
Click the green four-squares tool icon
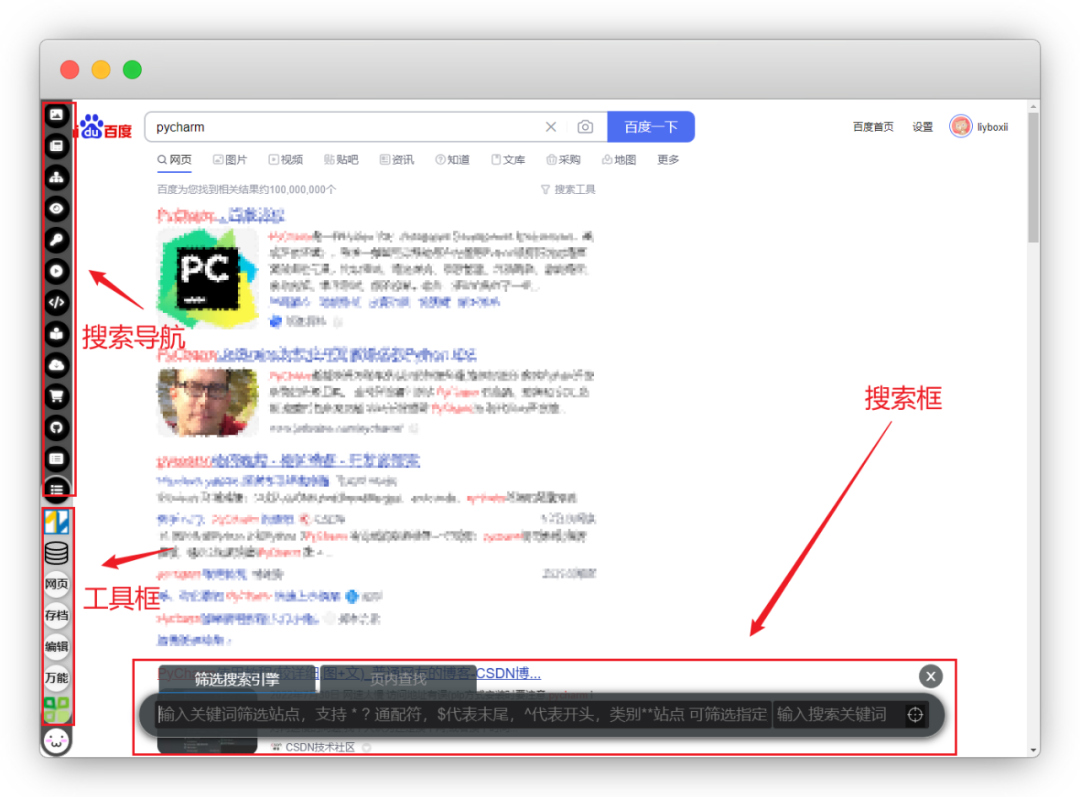[x=56, y=709]
